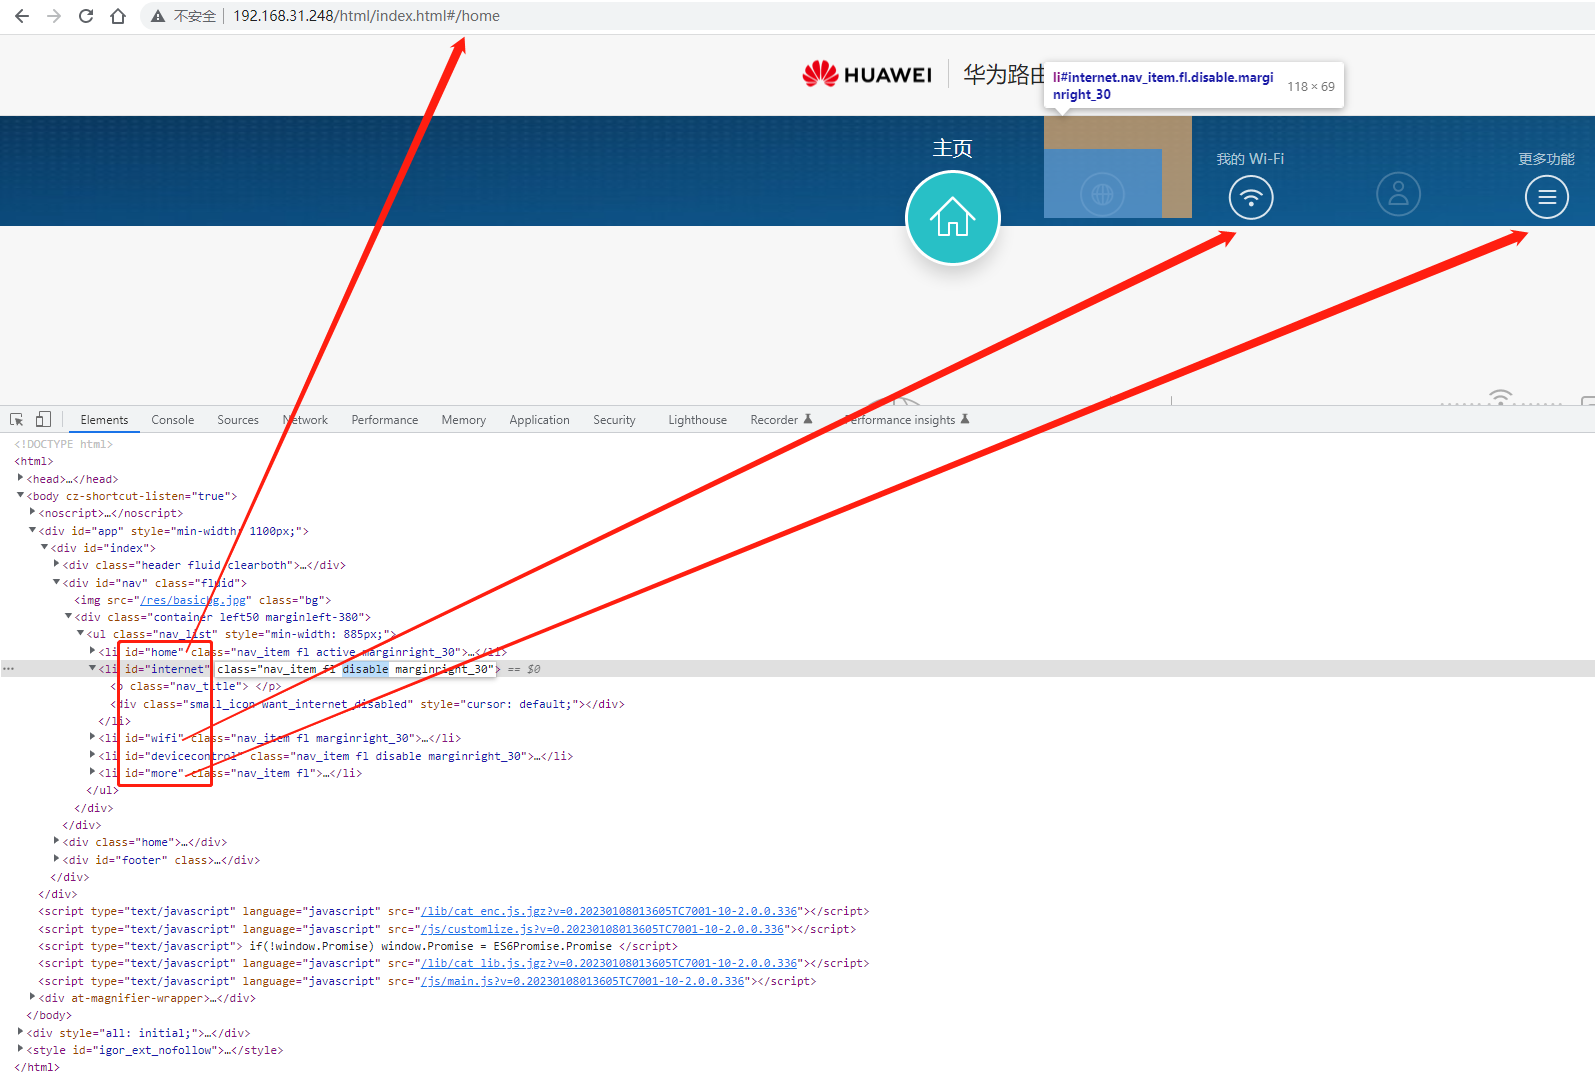Screen dimensions: 1595x1078
Task: Switch to the Application tab
Action: tap(539, 420)
